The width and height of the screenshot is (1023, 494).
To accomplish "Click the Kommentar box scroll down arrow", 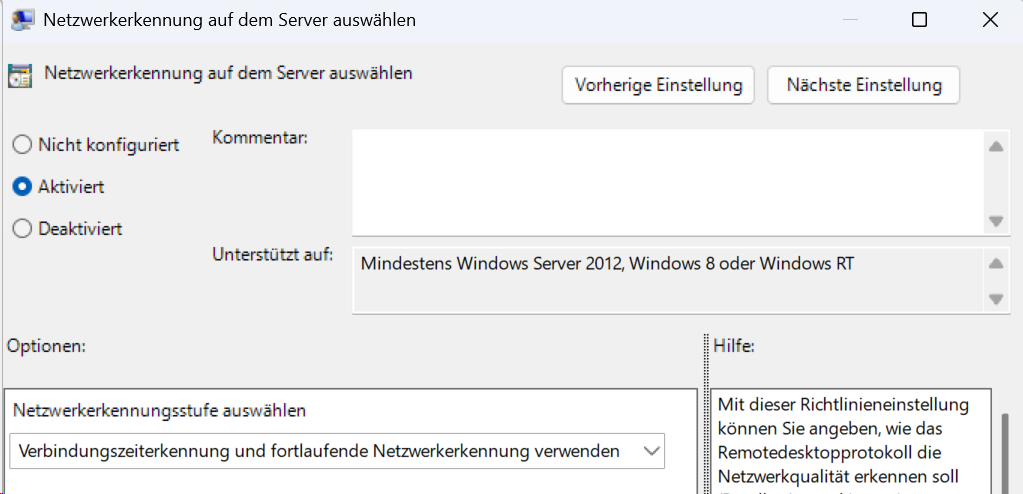I will (995, 221).
